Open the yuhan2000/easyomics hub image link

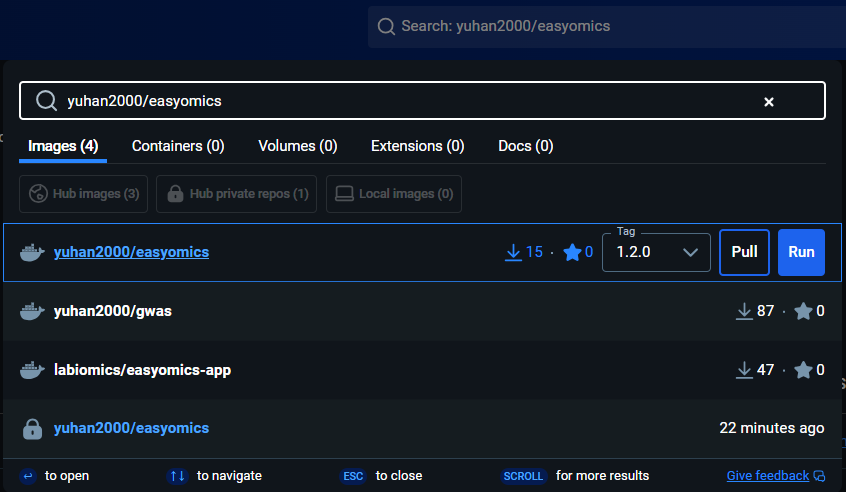pyautogui.click(x=131, y=252)
